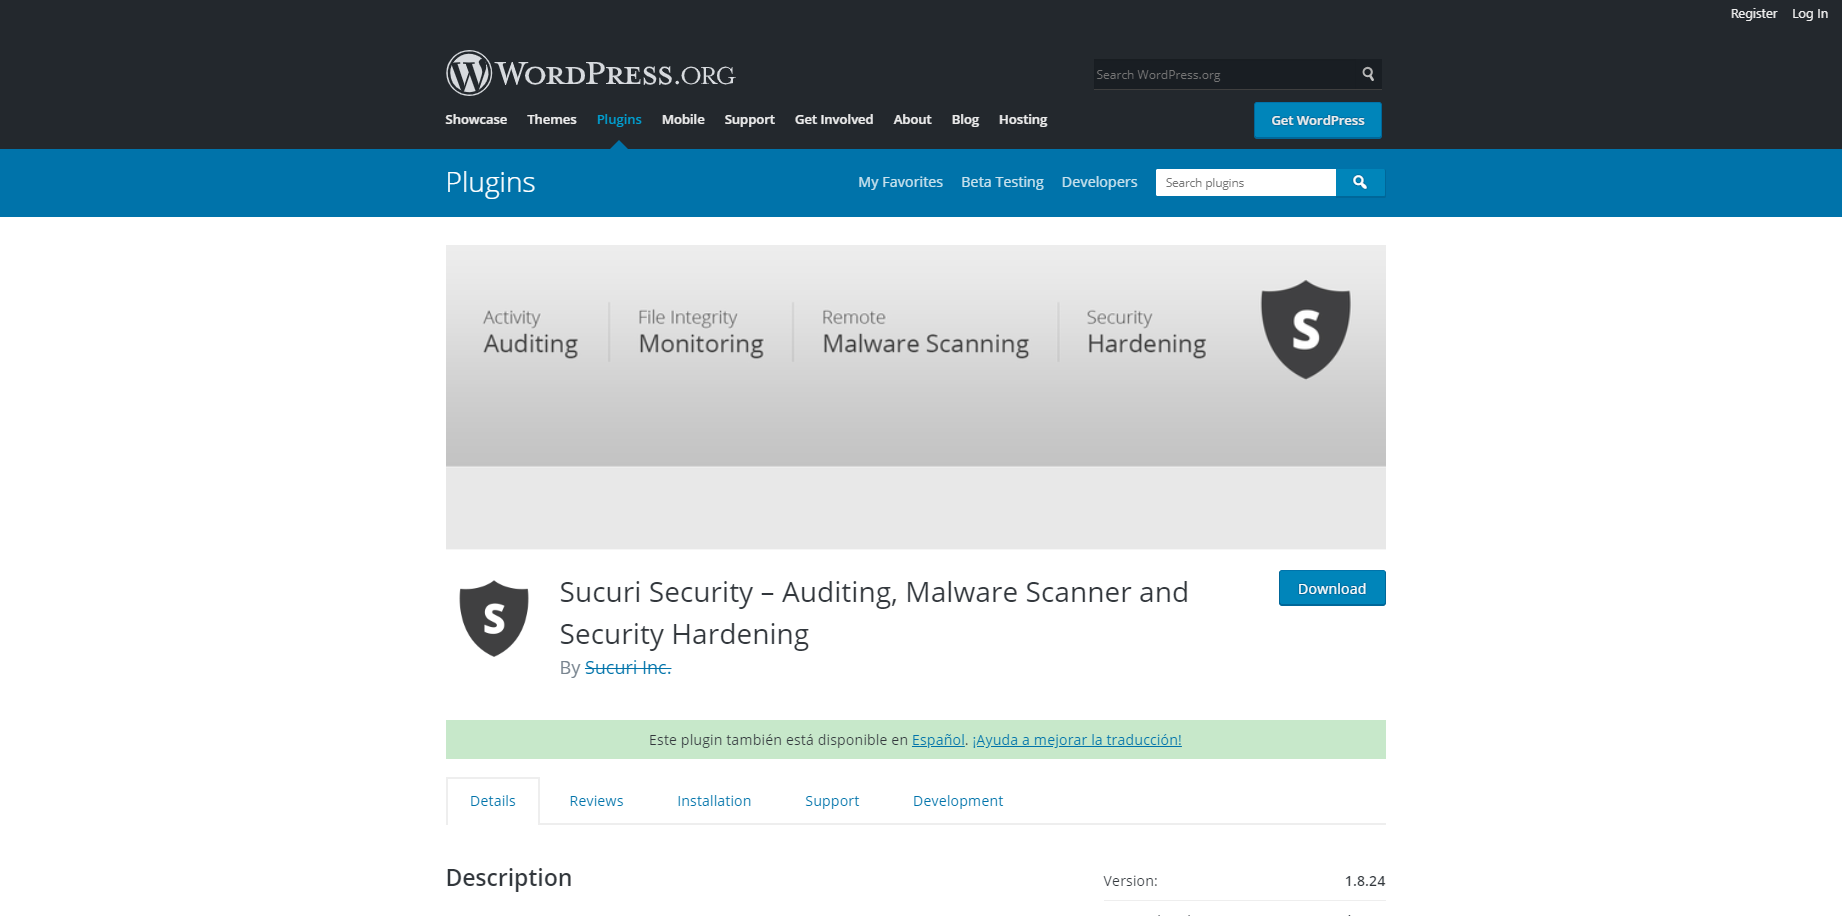Image resolution: width=1842 pixels, height=916 pixels.
Task: Click the Plugins page heading link
Action: [490, 182]
